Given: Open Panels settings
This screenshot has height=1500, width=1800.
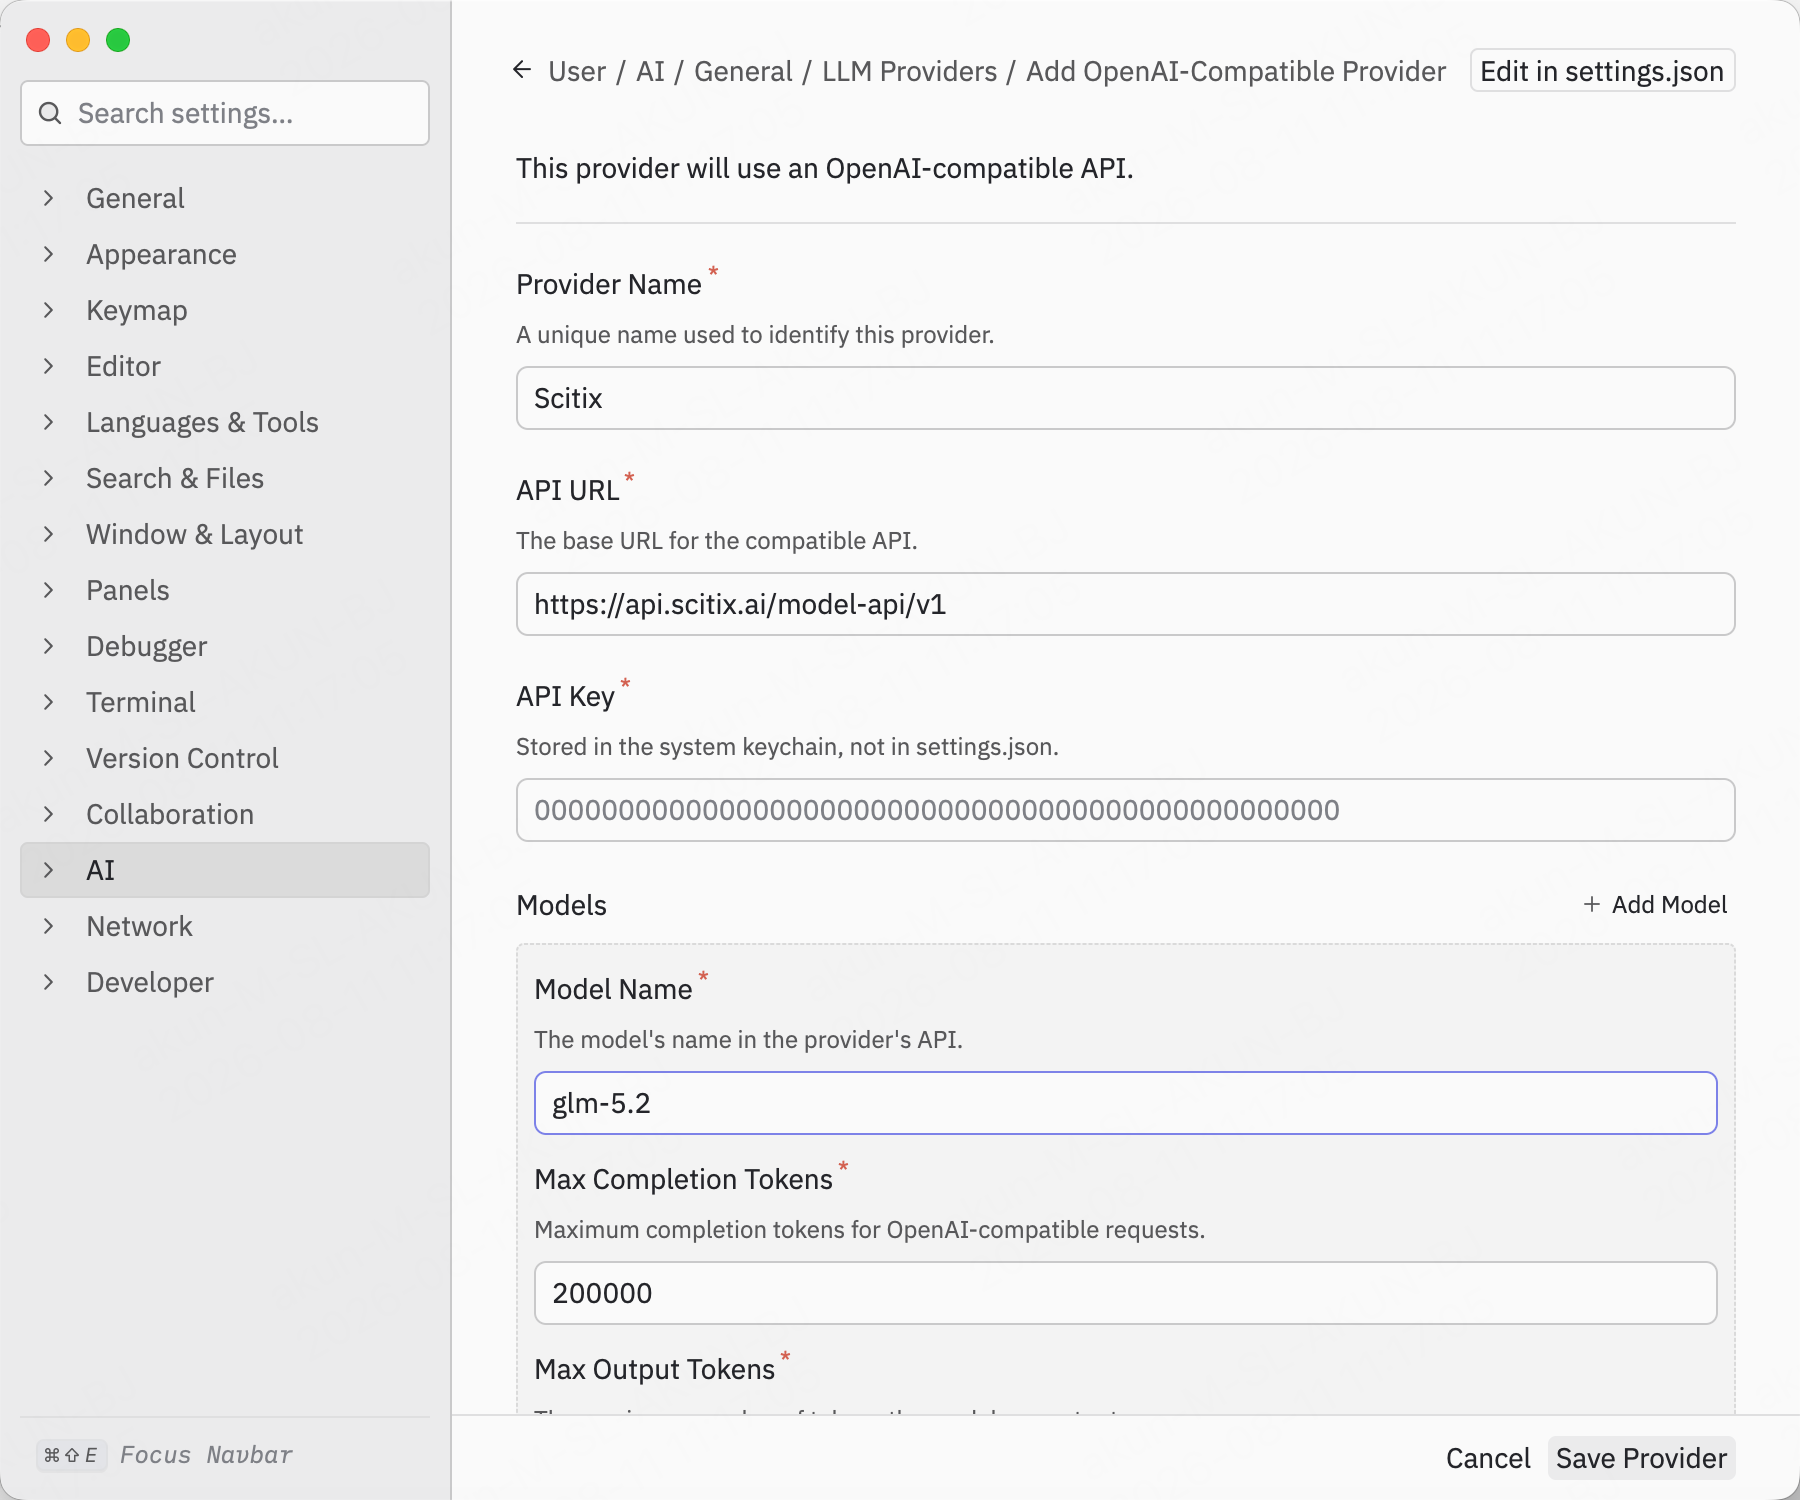Looking at the screenshot, I should [x=225, y=590].
